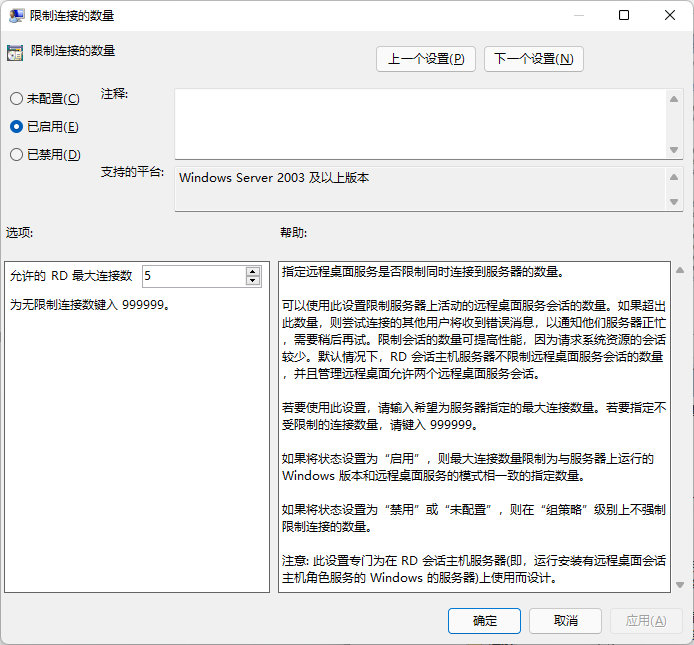Click the help pane scroll down arrow

[x=680, y=585]
